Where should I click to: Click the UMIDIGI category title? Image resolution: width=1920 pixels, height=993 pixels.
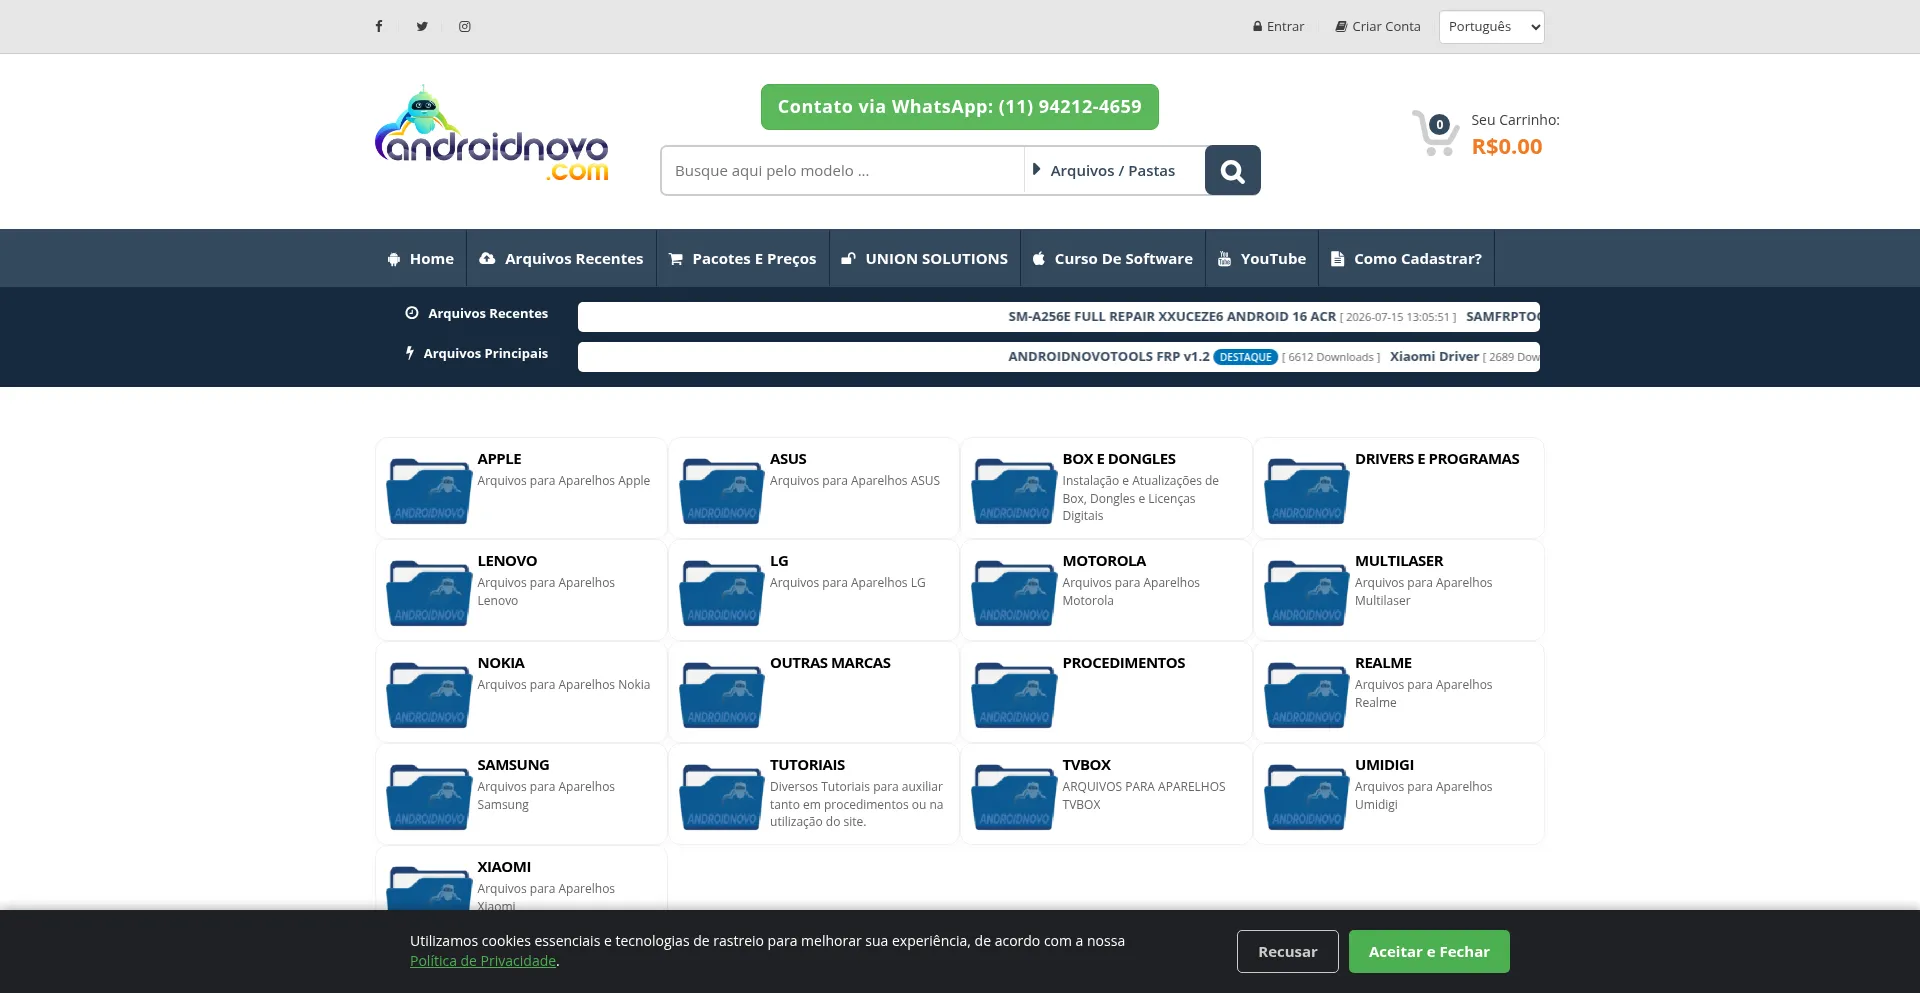[x=1384, y=765]
